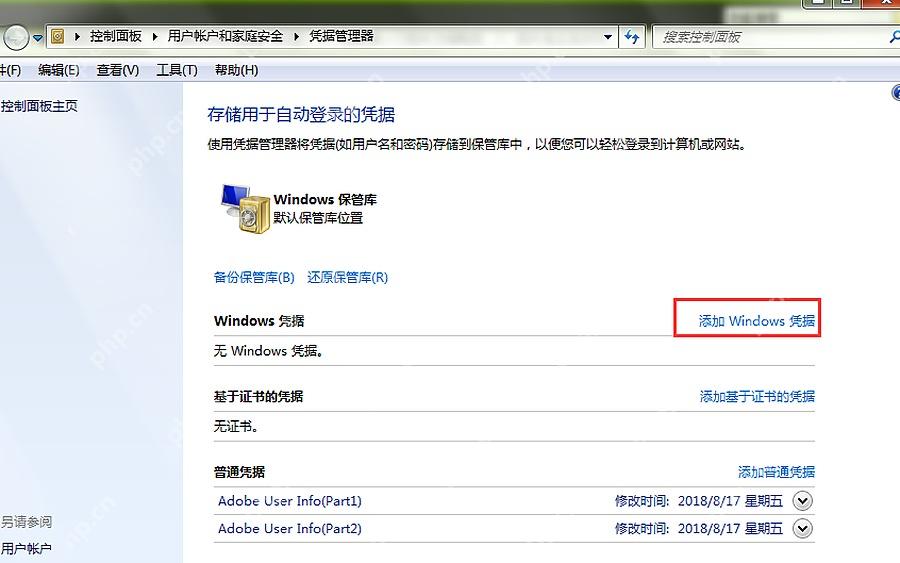Click 添加基于证书的凭据 link
900x563 pixels.
[x=757, y=397]
